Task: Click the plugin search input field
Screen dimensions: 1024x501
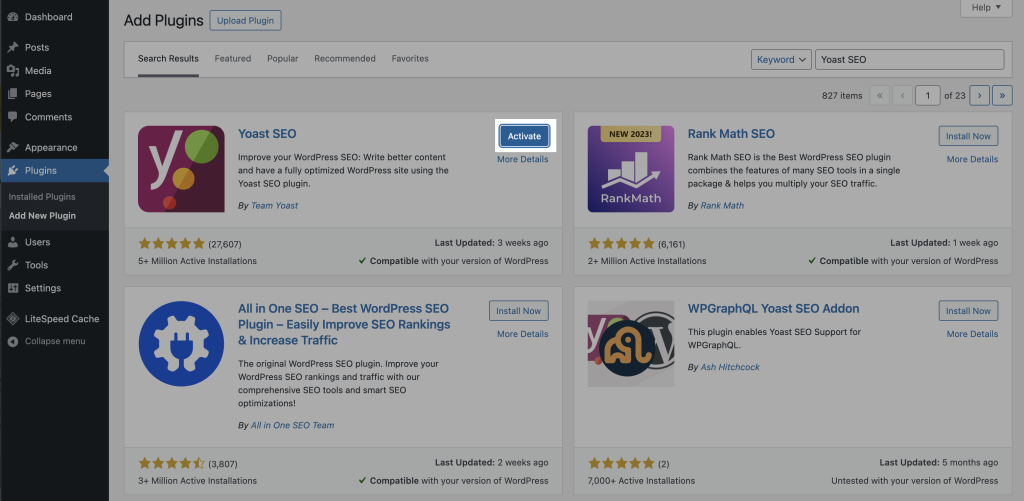Action: (909, 60)
